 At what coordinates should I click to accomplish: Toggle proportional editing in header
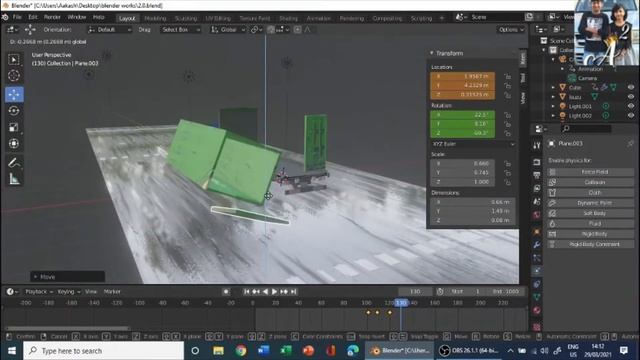[298, 29]
